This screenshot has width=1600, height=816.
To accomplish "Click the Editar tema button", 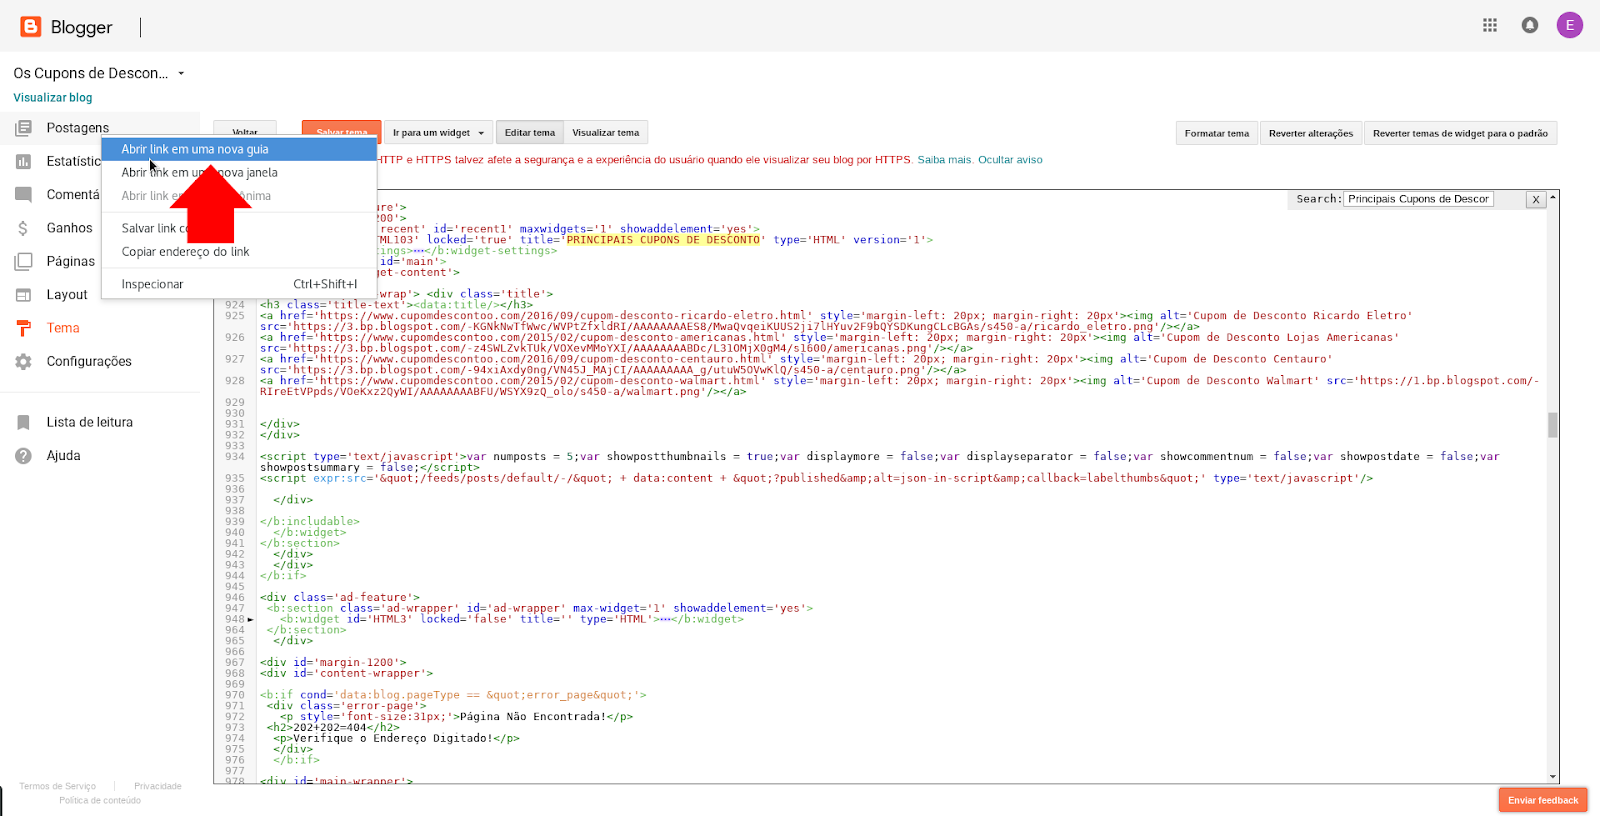I will coord(529,132).
